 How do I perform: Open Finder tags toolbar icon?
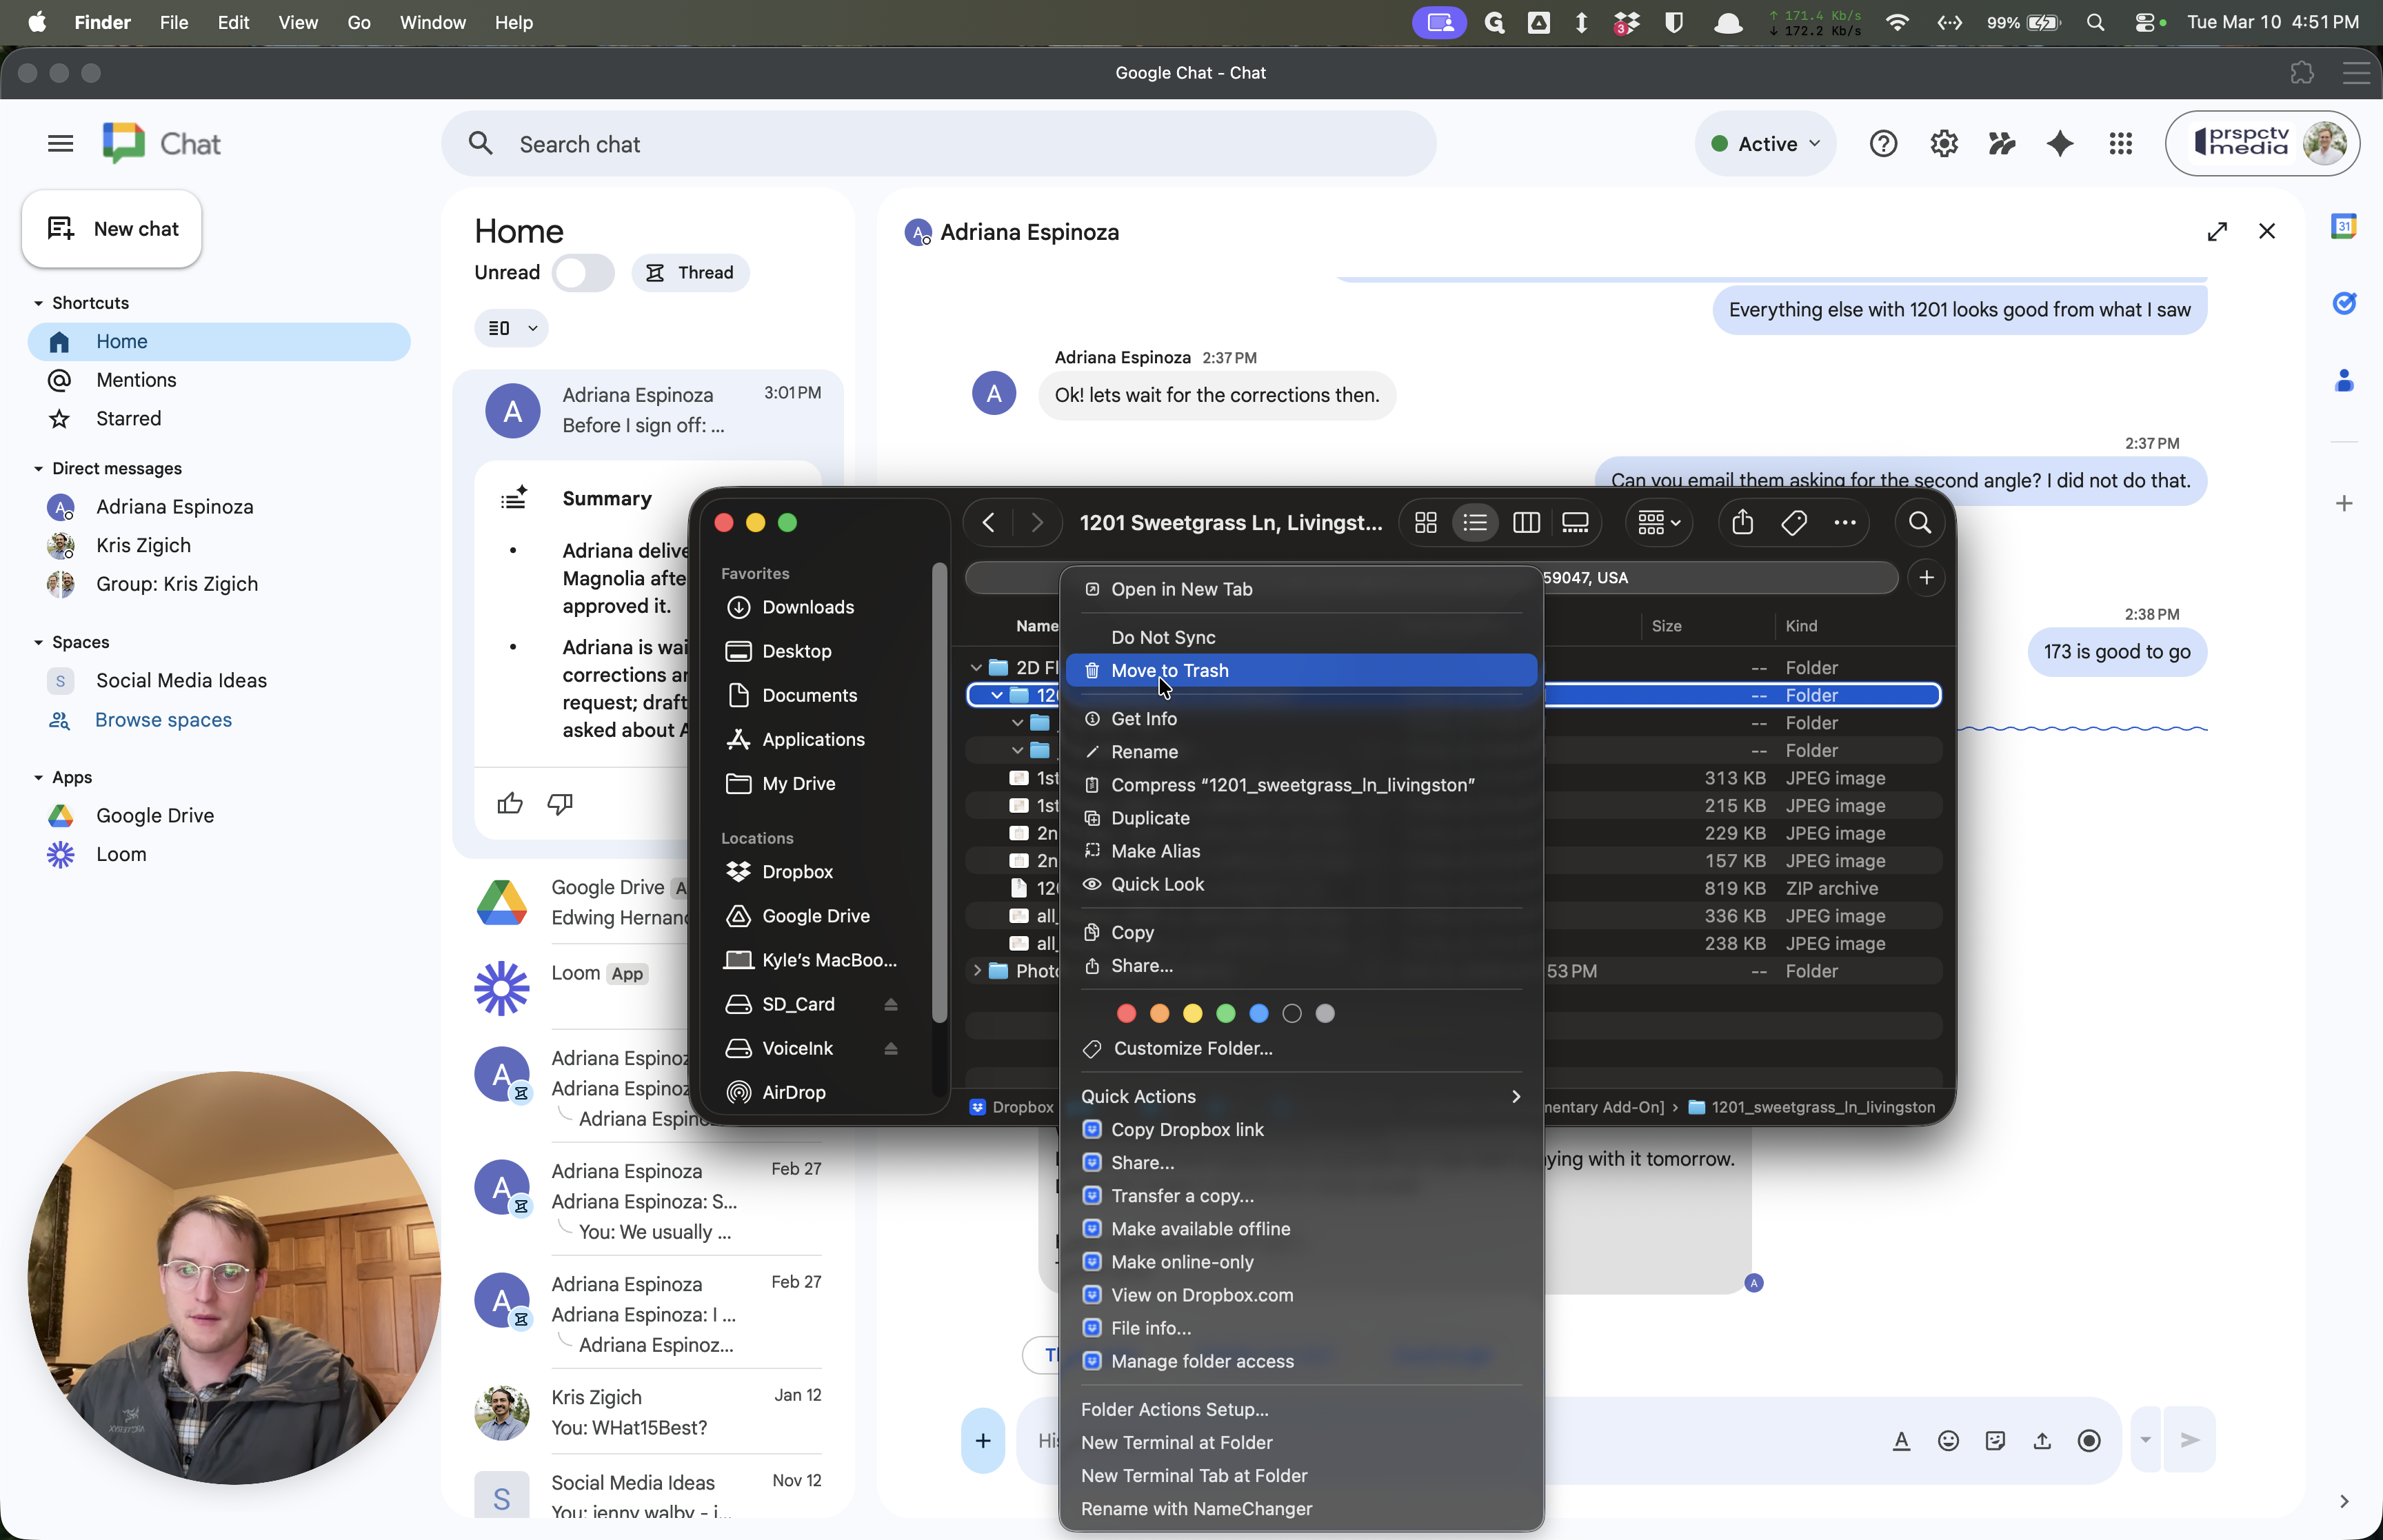point(1793,523)
